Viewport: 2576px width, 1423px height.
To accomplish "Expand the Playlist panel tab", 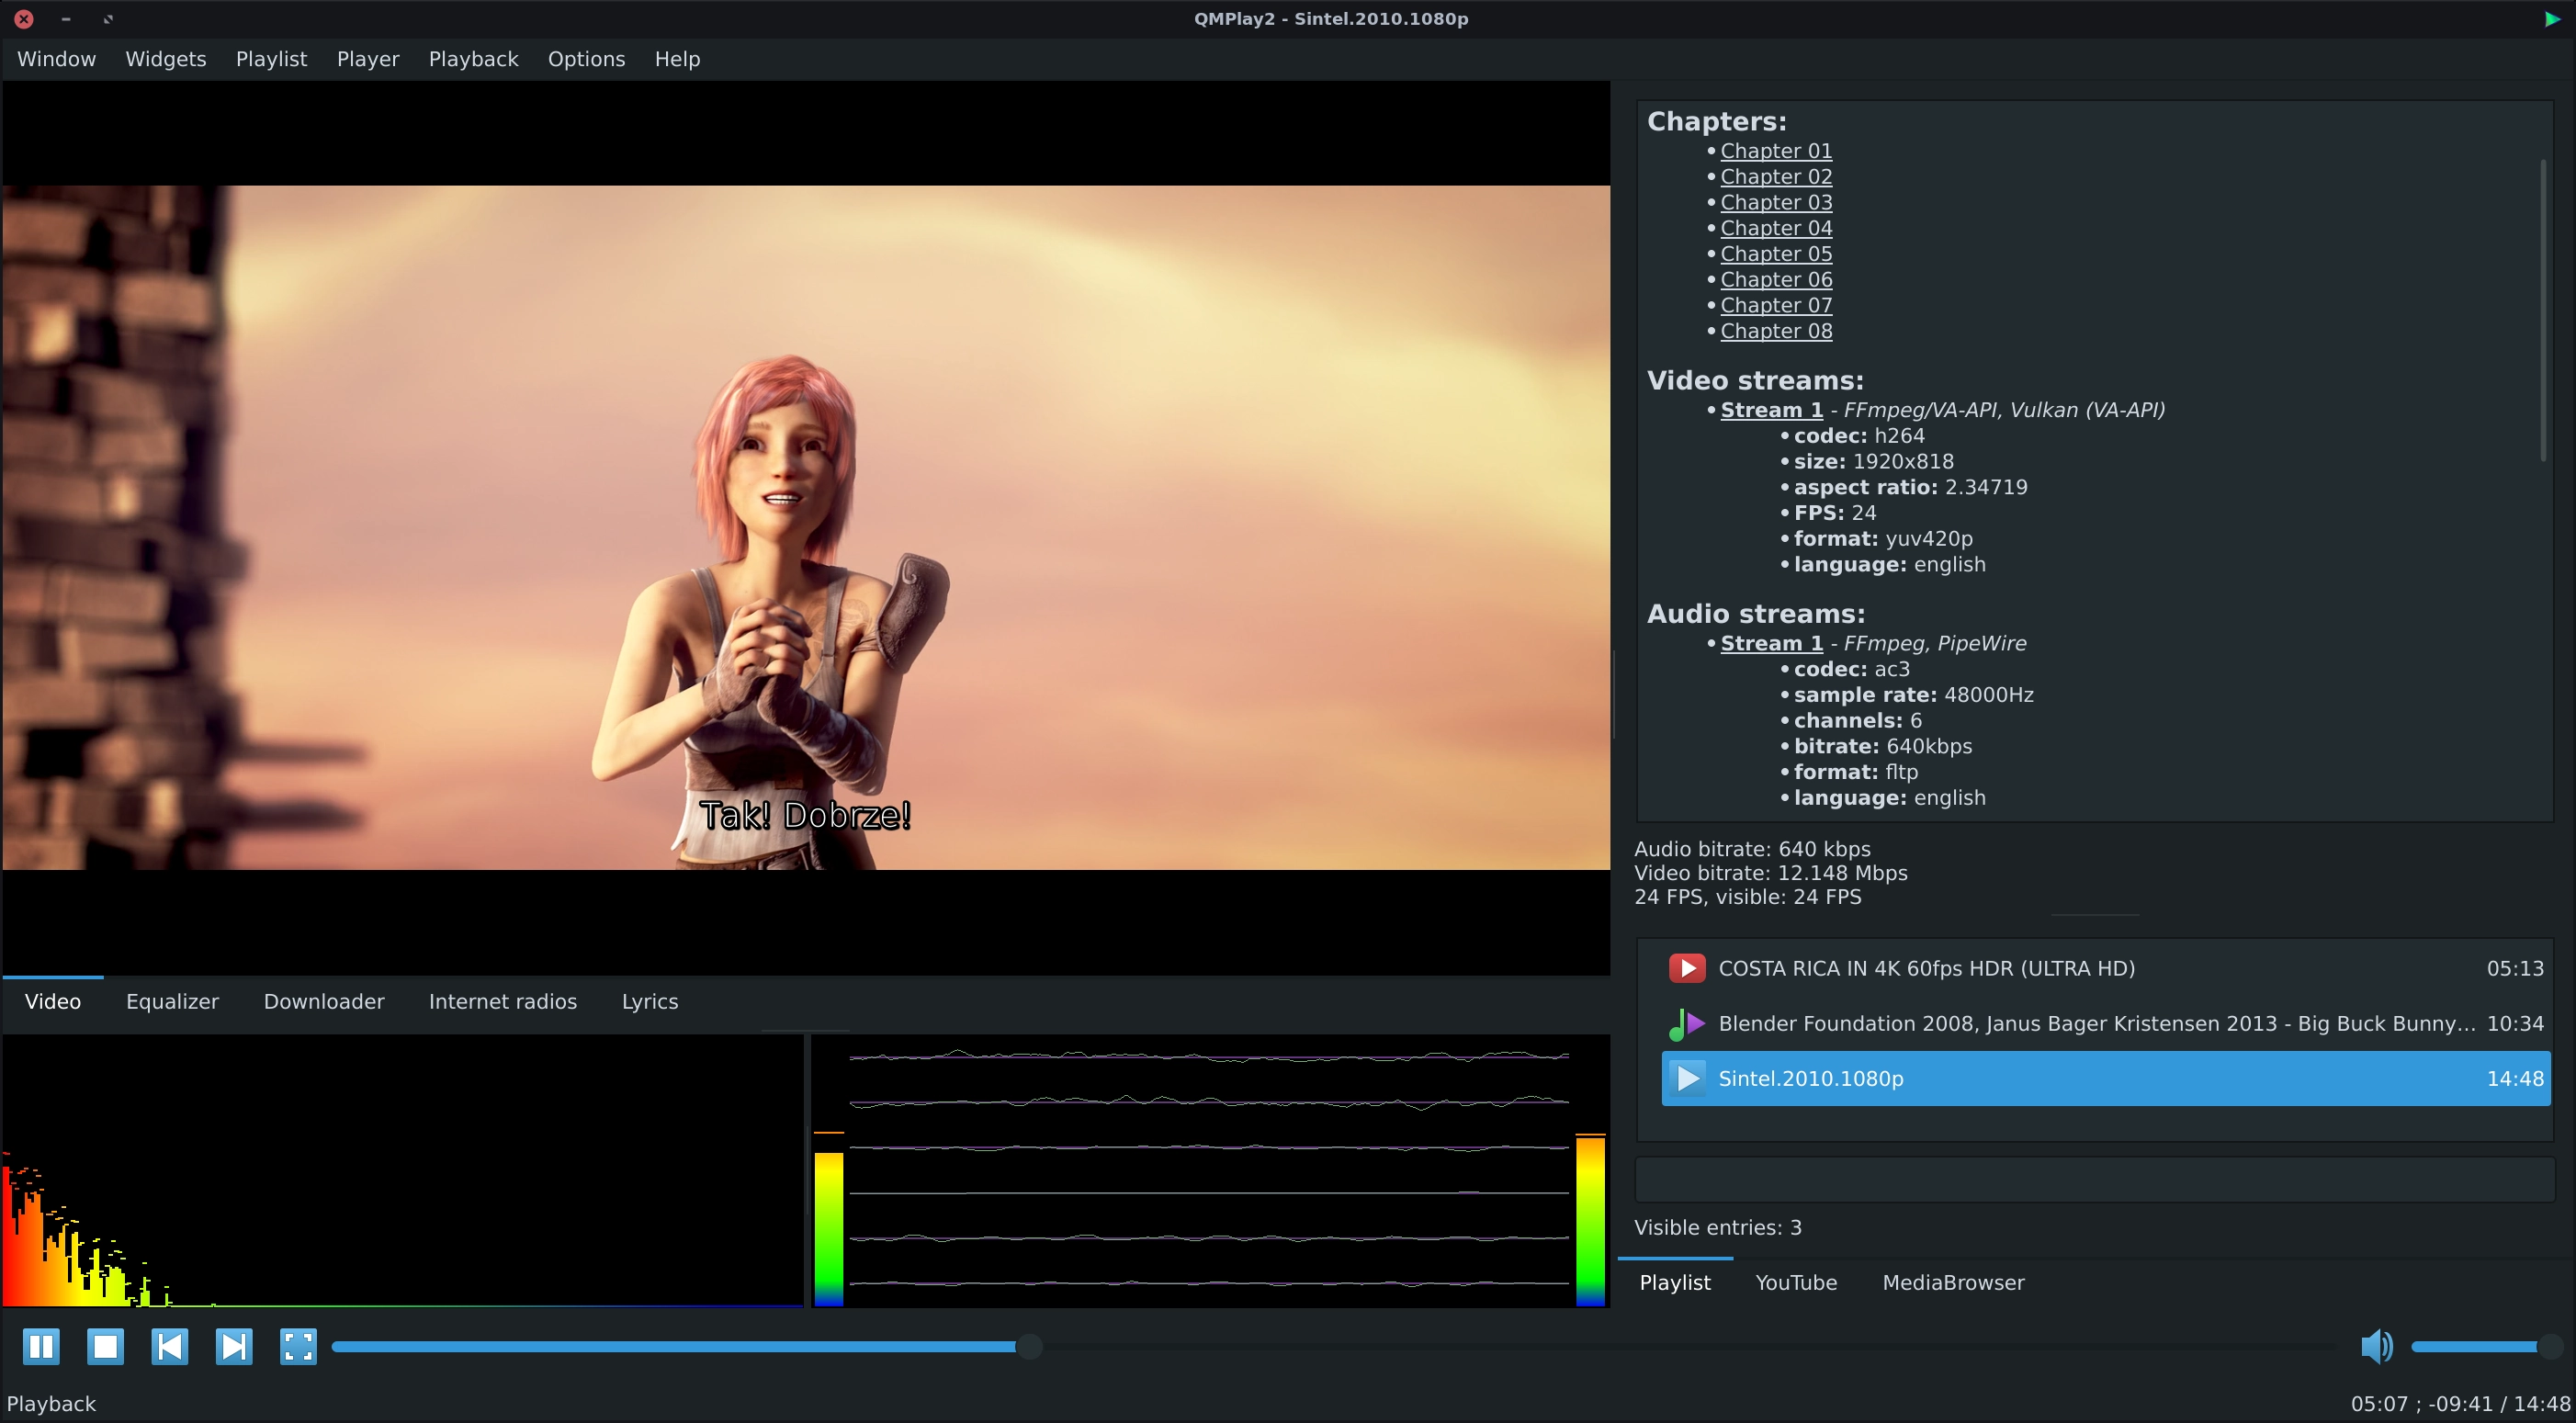I will [x=1674, y=1281].
